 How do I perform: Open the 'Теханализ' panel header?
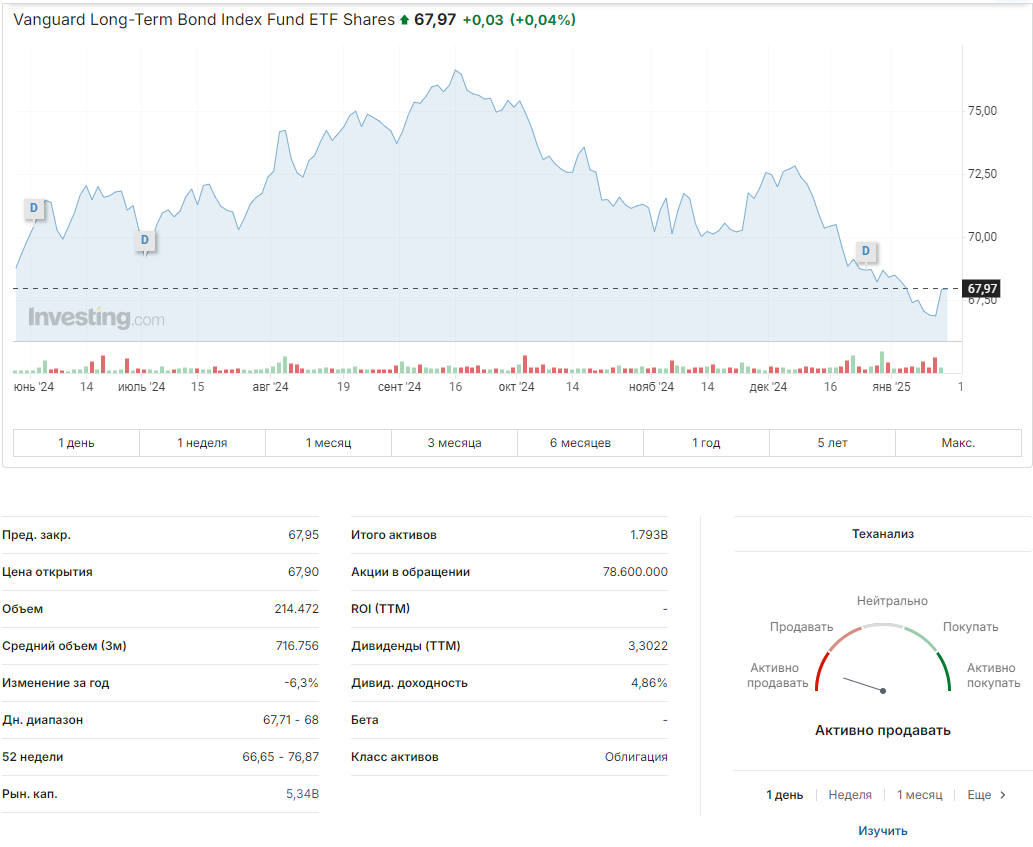point(883,534)
